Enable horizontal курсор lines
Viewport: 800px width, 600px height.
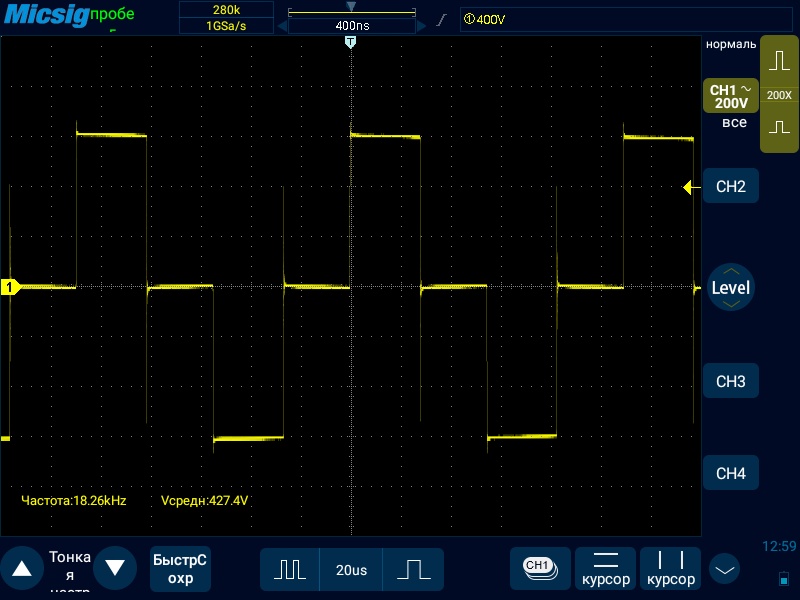606,568
